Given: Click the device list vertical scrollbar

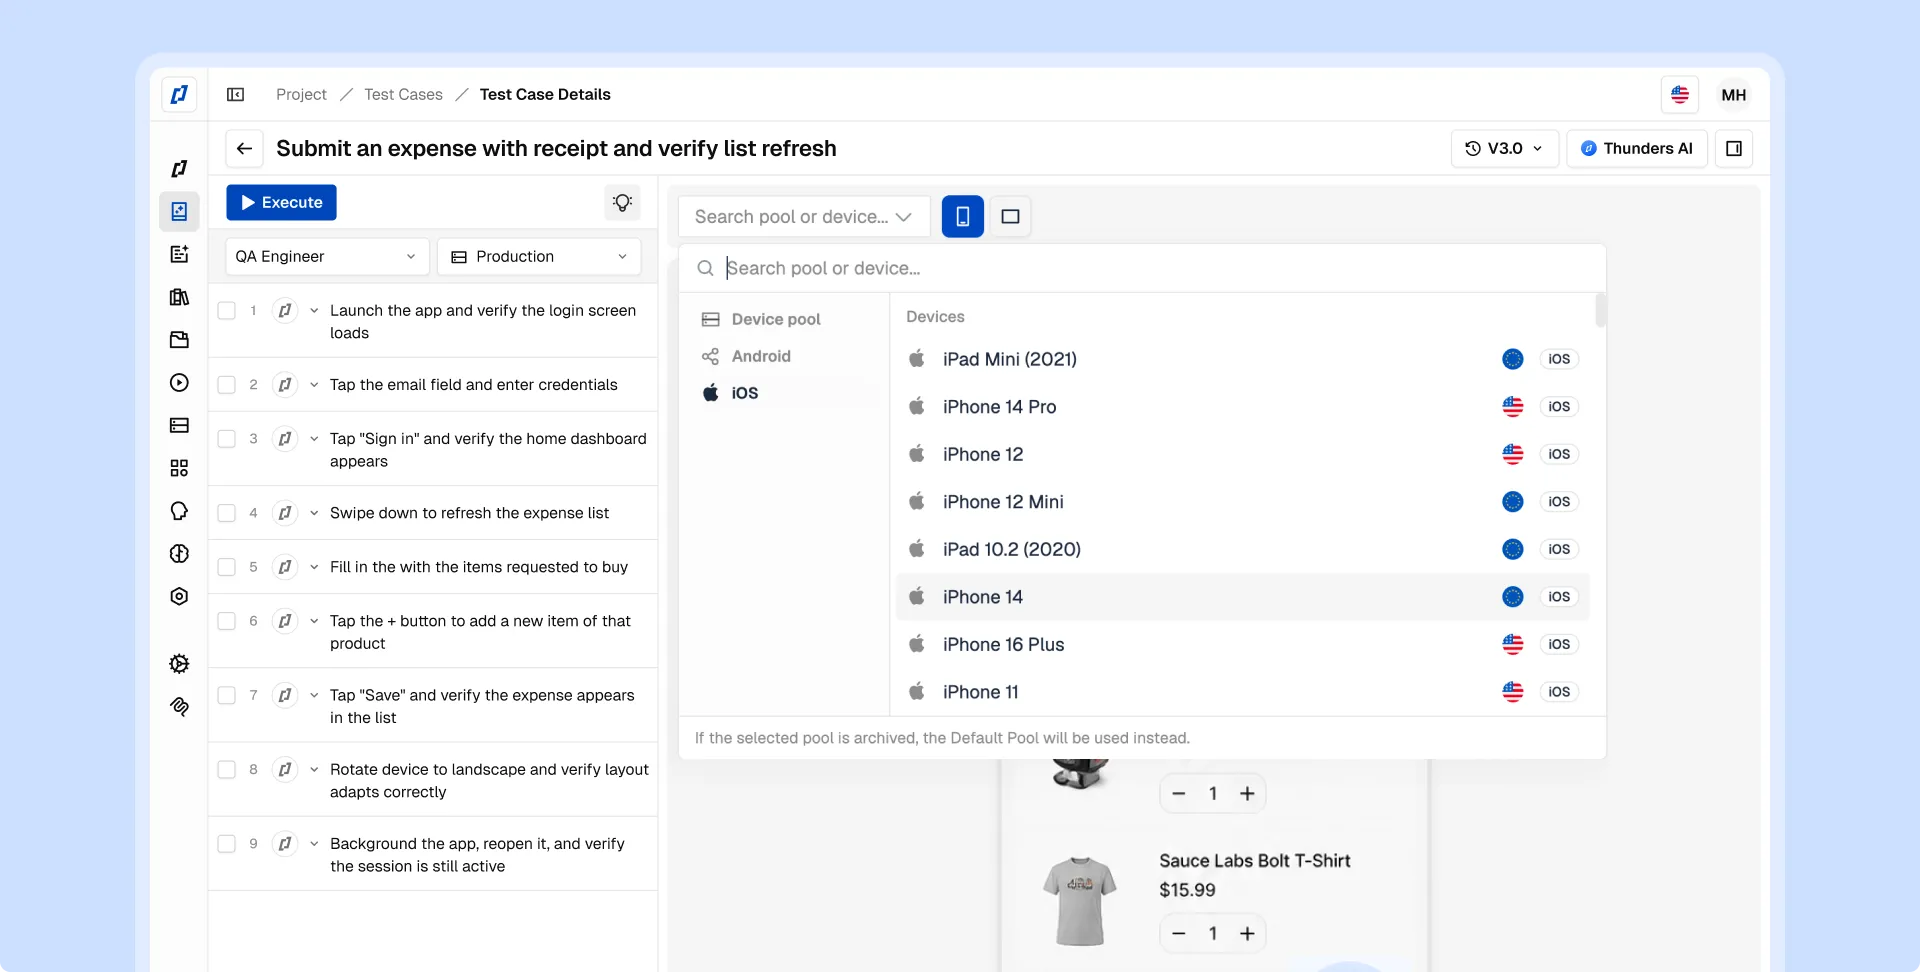Looking at the screenshot, I should tap(1600, 310).
